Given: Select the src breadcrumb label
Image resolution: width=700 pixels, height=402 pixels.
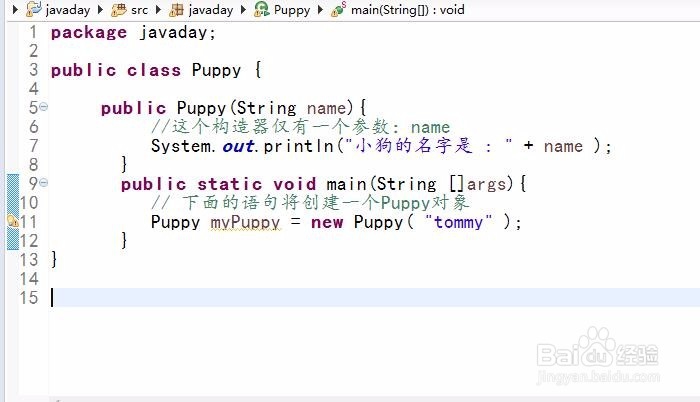Looking at the screenshot, I should (139, 10).
